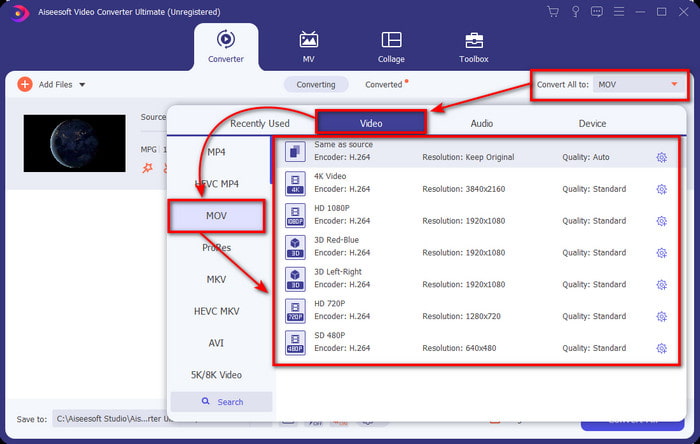Switch to the Audio format tab
This screenshot has height=444, width=700.
point(482,124)
